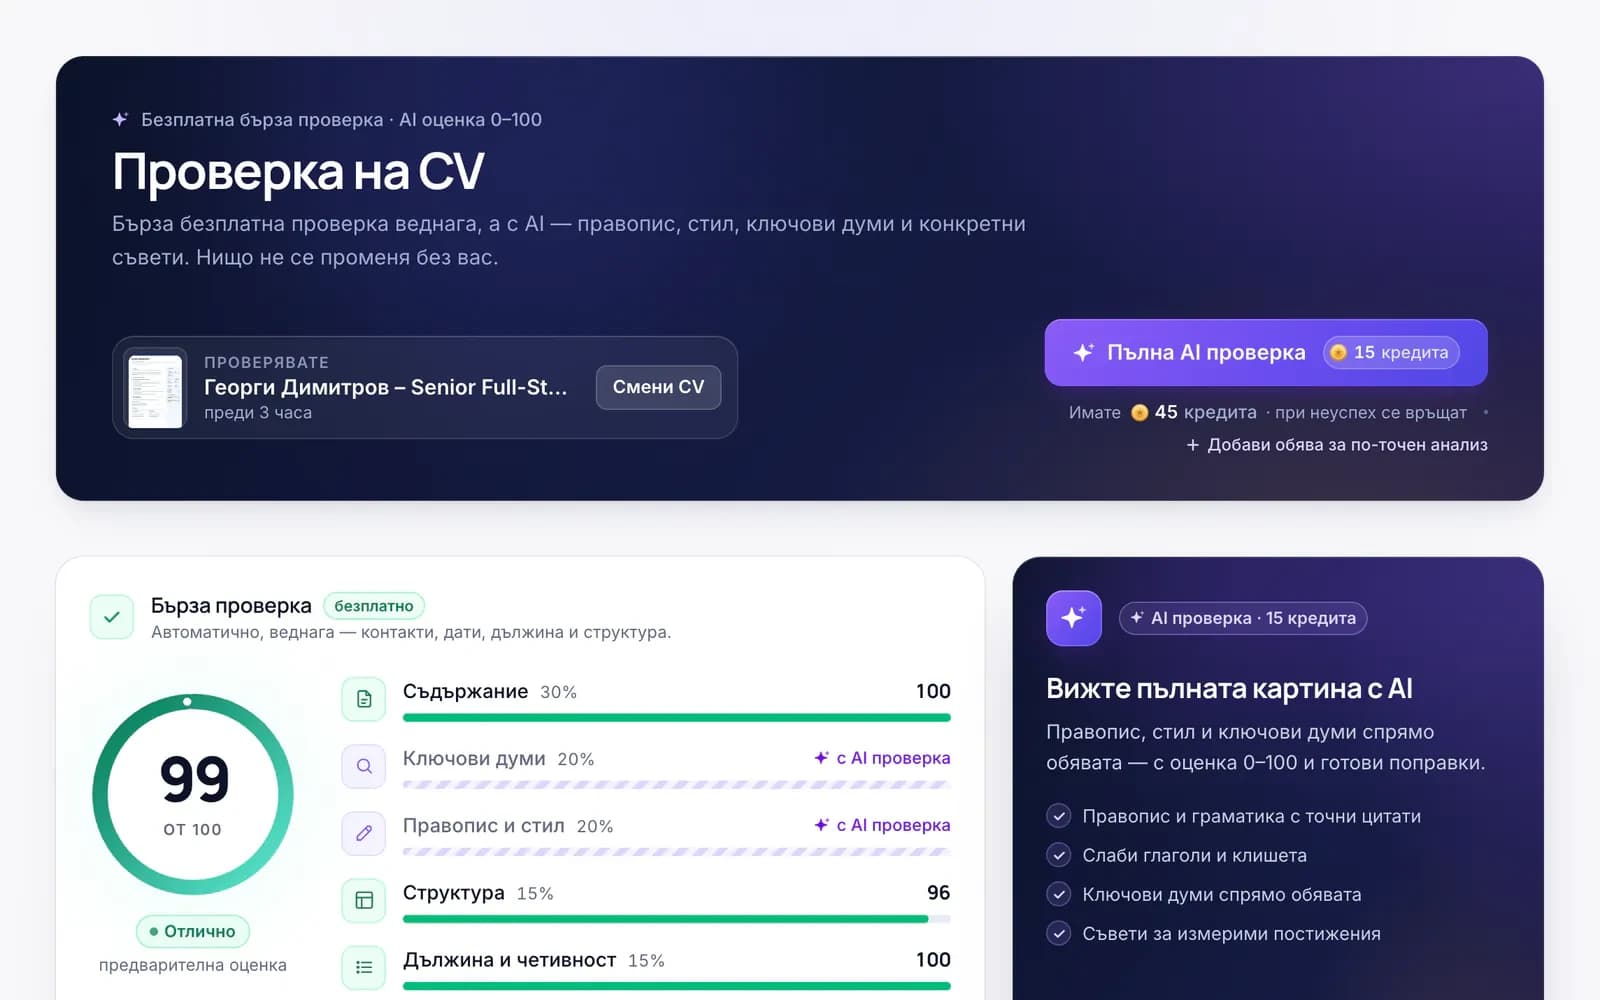
Task: Click the 99 score ring gauge
Action: click(193, 794)
